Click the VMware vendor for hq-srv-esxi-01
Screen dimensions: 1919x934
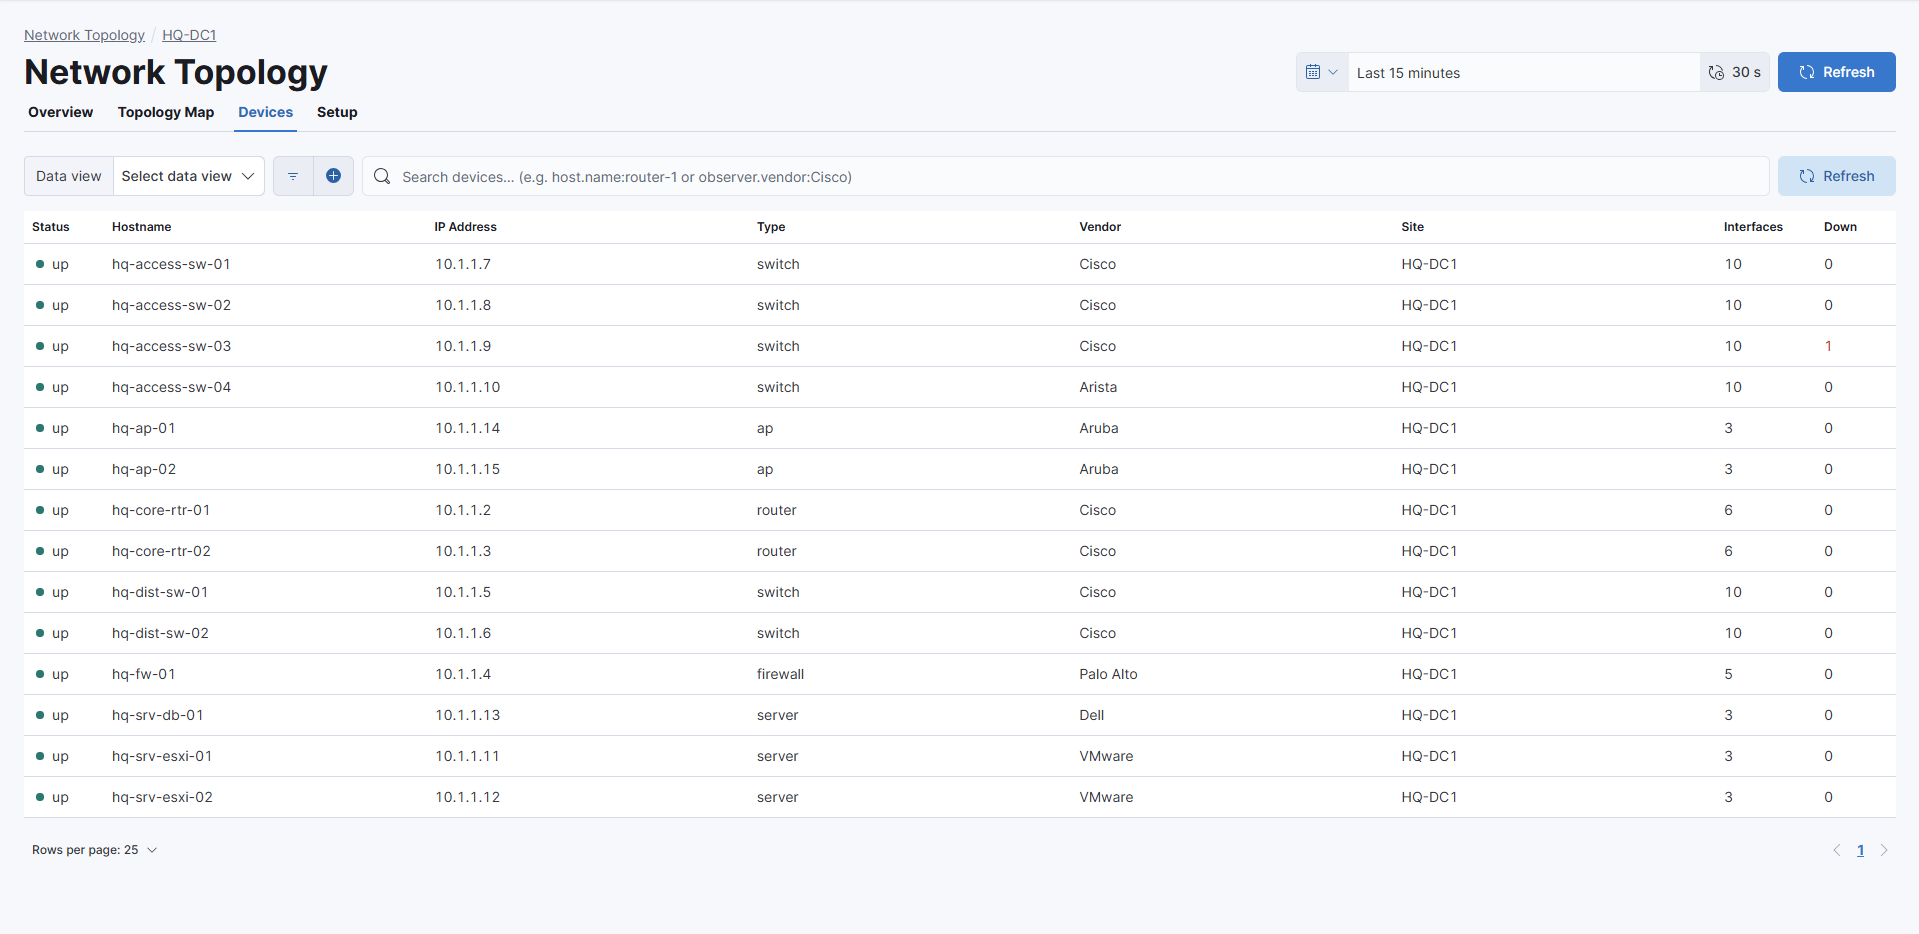(1106, 756)
